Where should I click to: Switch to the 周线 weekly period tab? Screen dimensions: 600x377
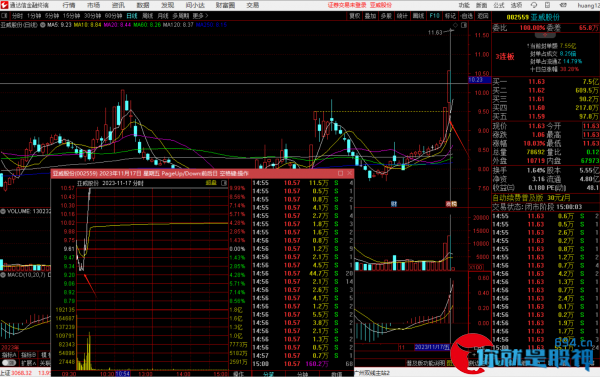pyautogui.click(x=148, y=16)
